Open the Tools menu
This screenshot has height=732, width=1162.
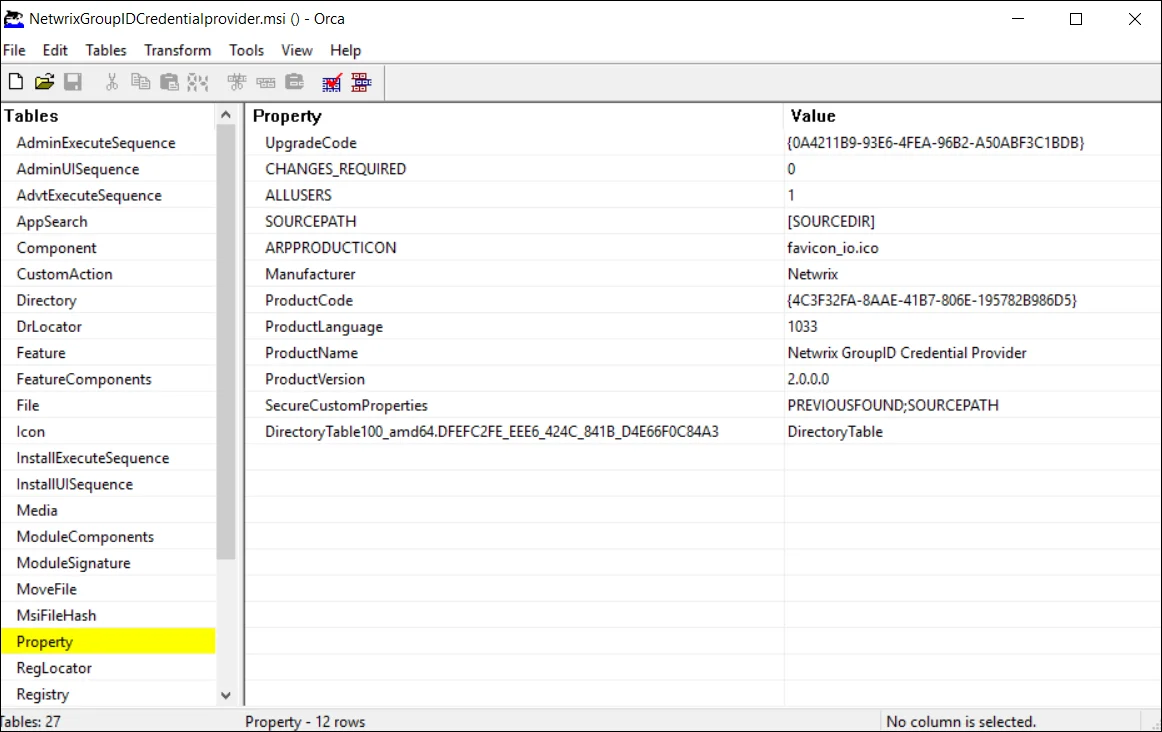click(246, 50)
